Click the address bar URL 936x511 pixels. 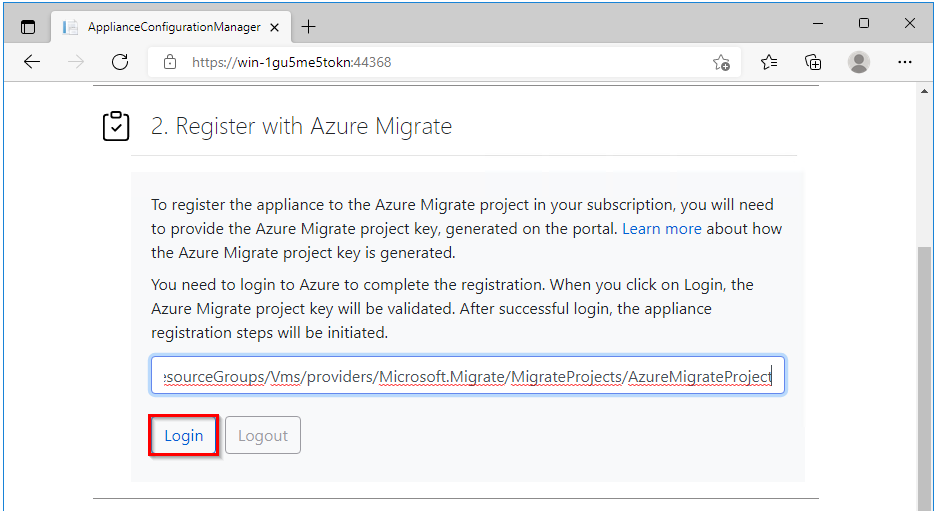click(291, 62)
